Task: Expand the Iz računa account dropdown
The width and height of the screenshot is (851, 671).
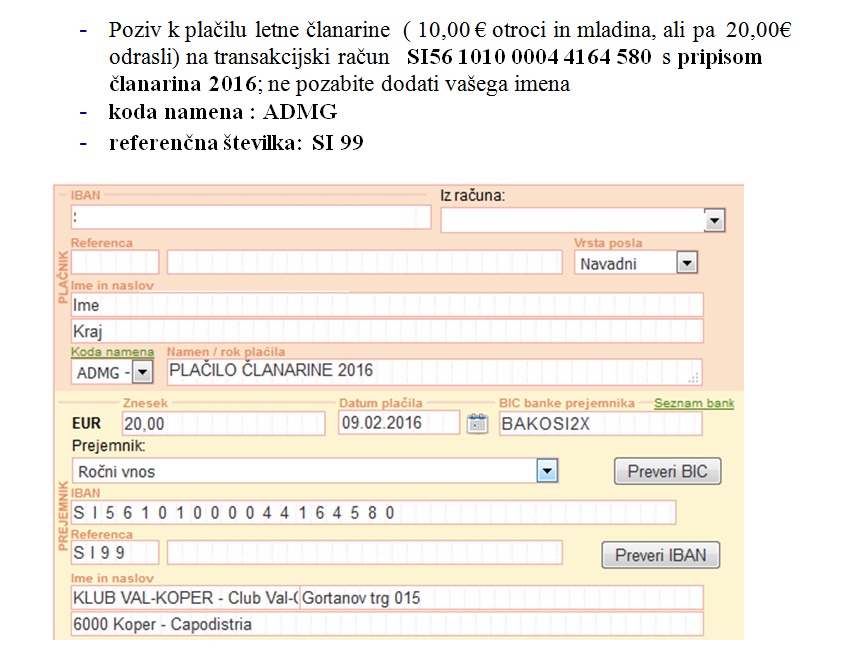Action: click(x=713, y=220)
